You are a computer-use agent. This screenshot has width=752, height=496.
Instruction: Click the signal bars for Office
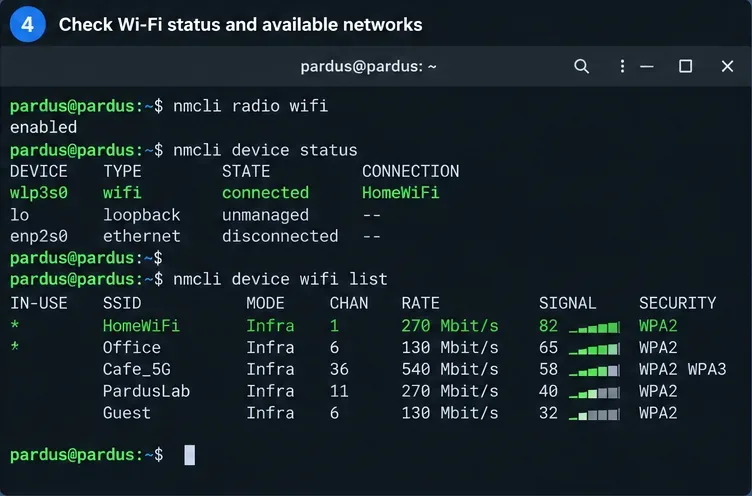[x=594, y=349]
